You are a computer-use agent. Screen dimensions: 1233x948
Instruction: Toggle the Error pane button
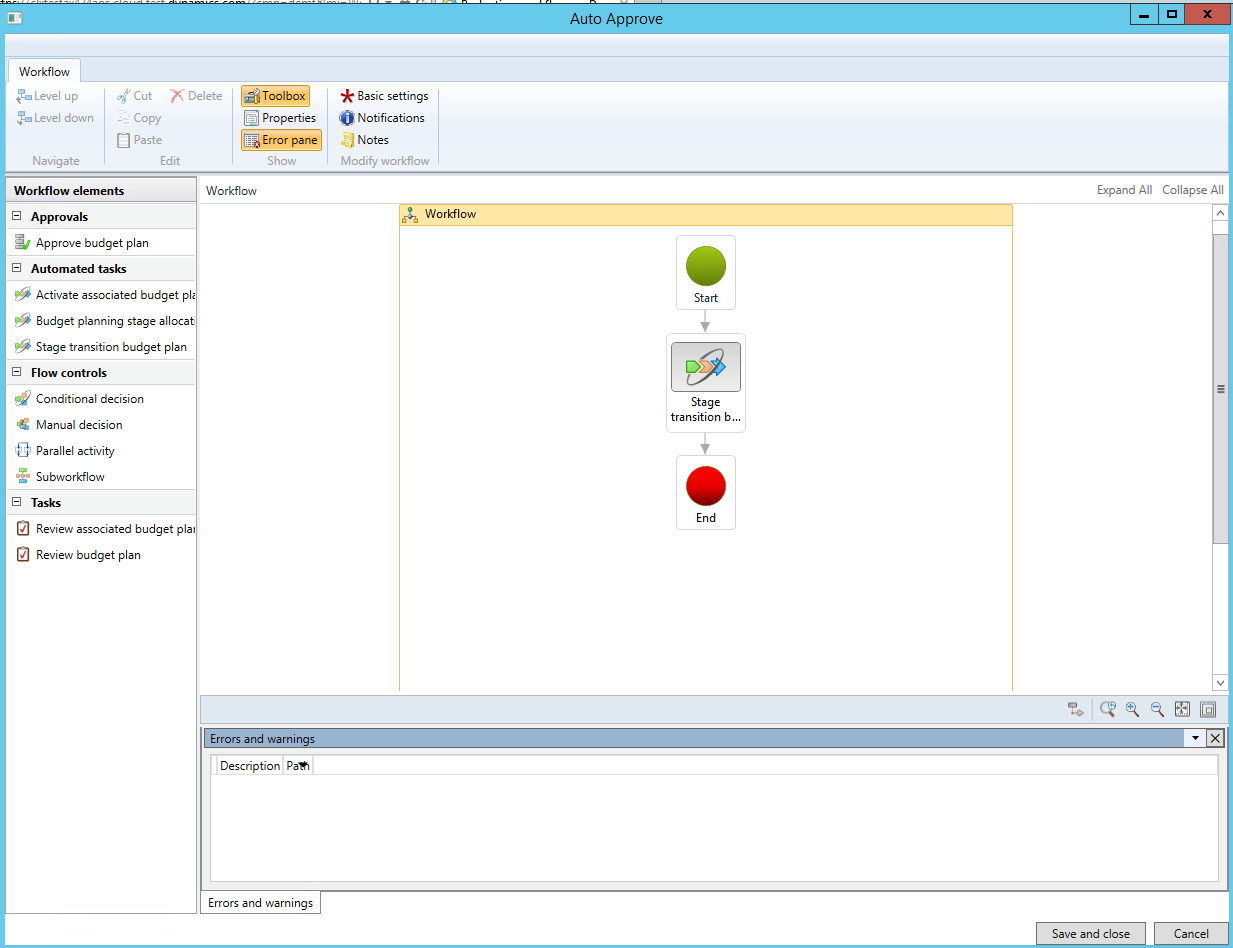click(281, 140)
